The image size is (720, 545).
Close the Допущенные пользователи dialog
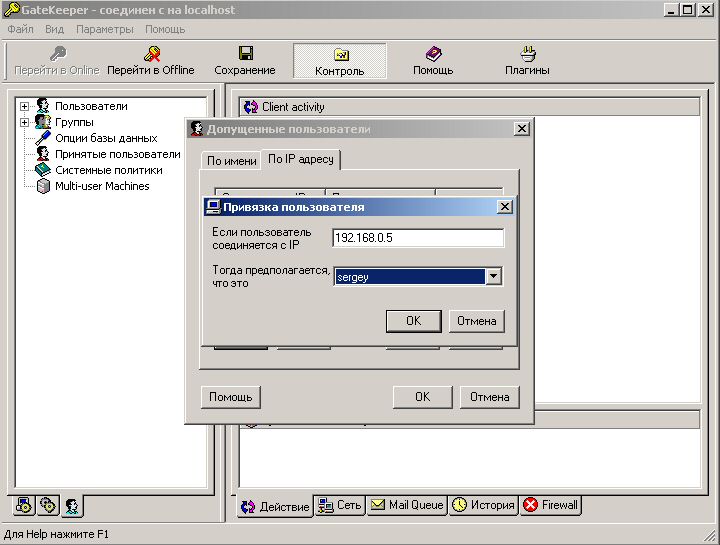[522, 129]
